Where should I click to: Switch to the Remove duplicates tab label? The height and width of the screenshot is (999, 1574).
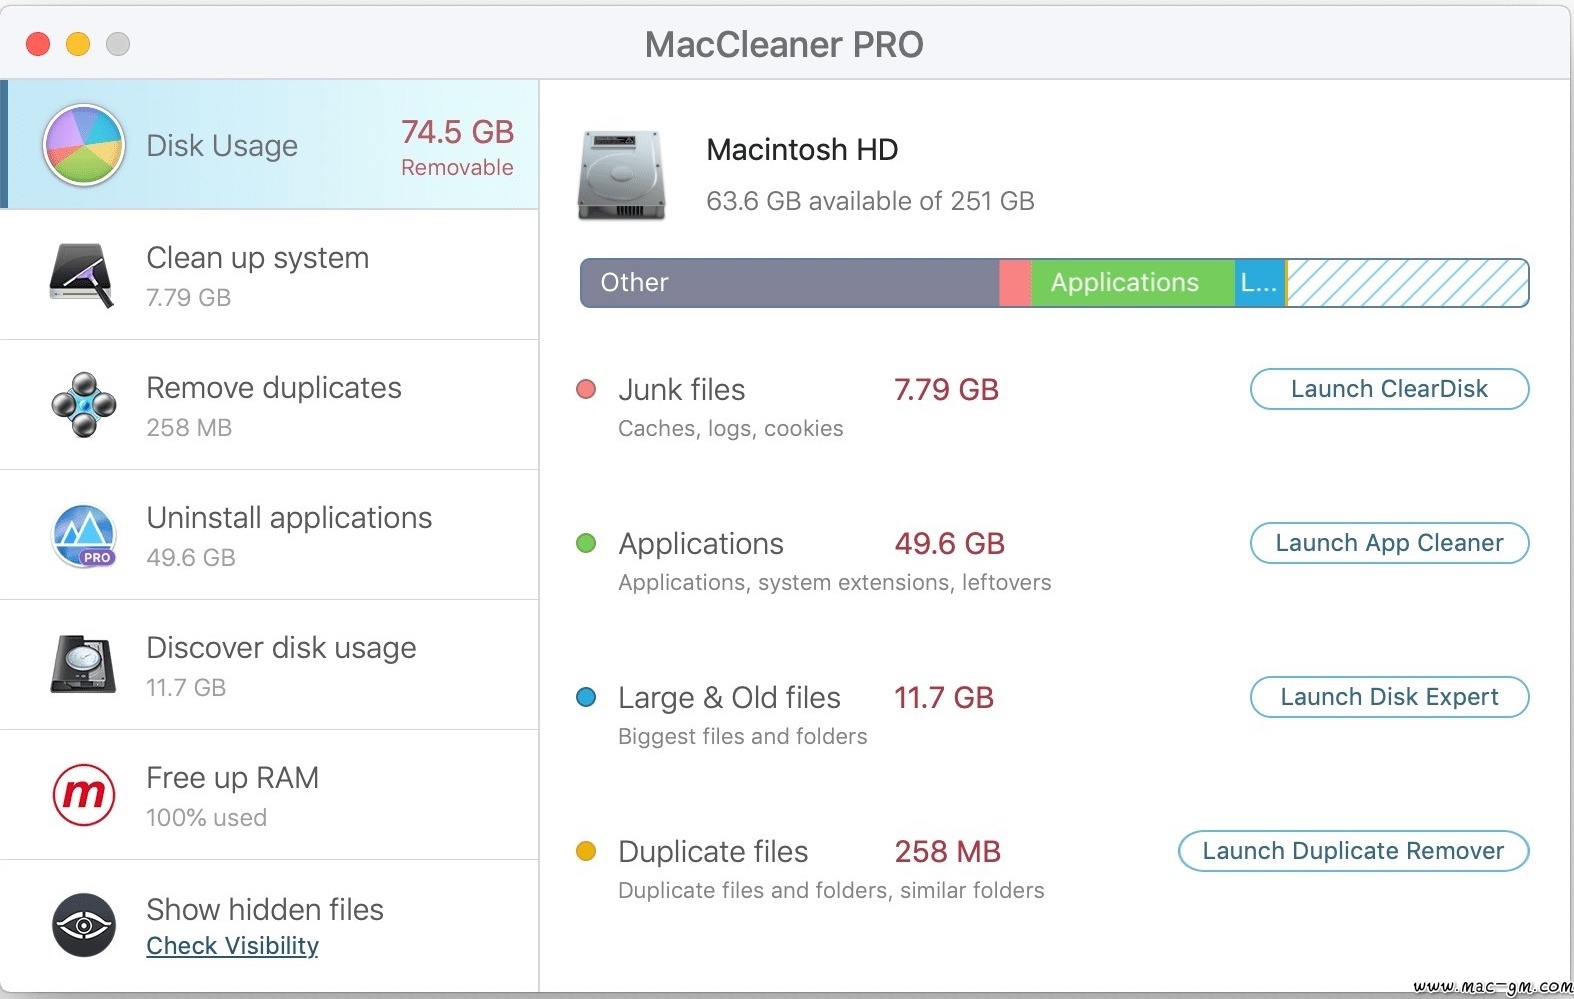[x=274, y=388]
